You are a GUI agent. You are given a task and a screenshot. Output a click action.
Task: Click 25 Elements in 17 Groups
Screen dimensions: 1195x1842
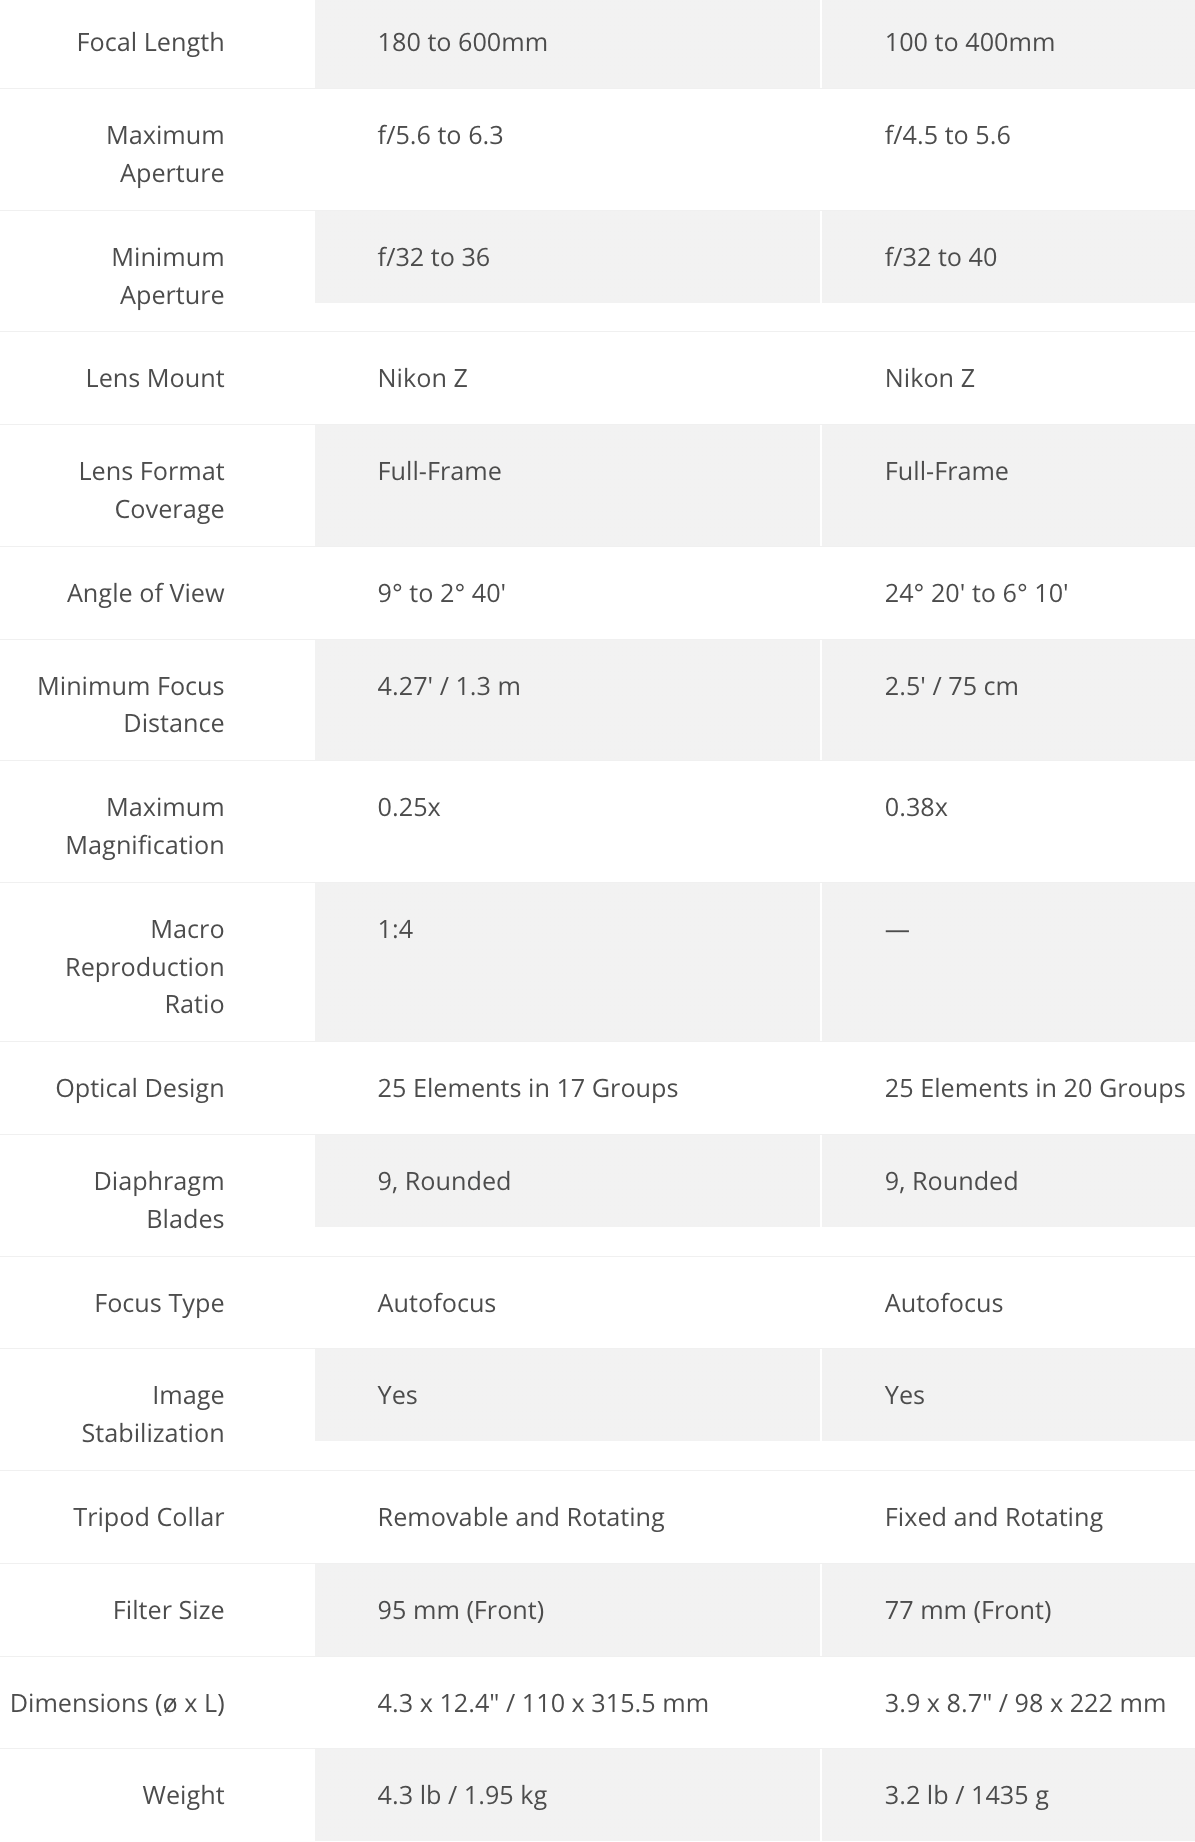coord(527,1088)
